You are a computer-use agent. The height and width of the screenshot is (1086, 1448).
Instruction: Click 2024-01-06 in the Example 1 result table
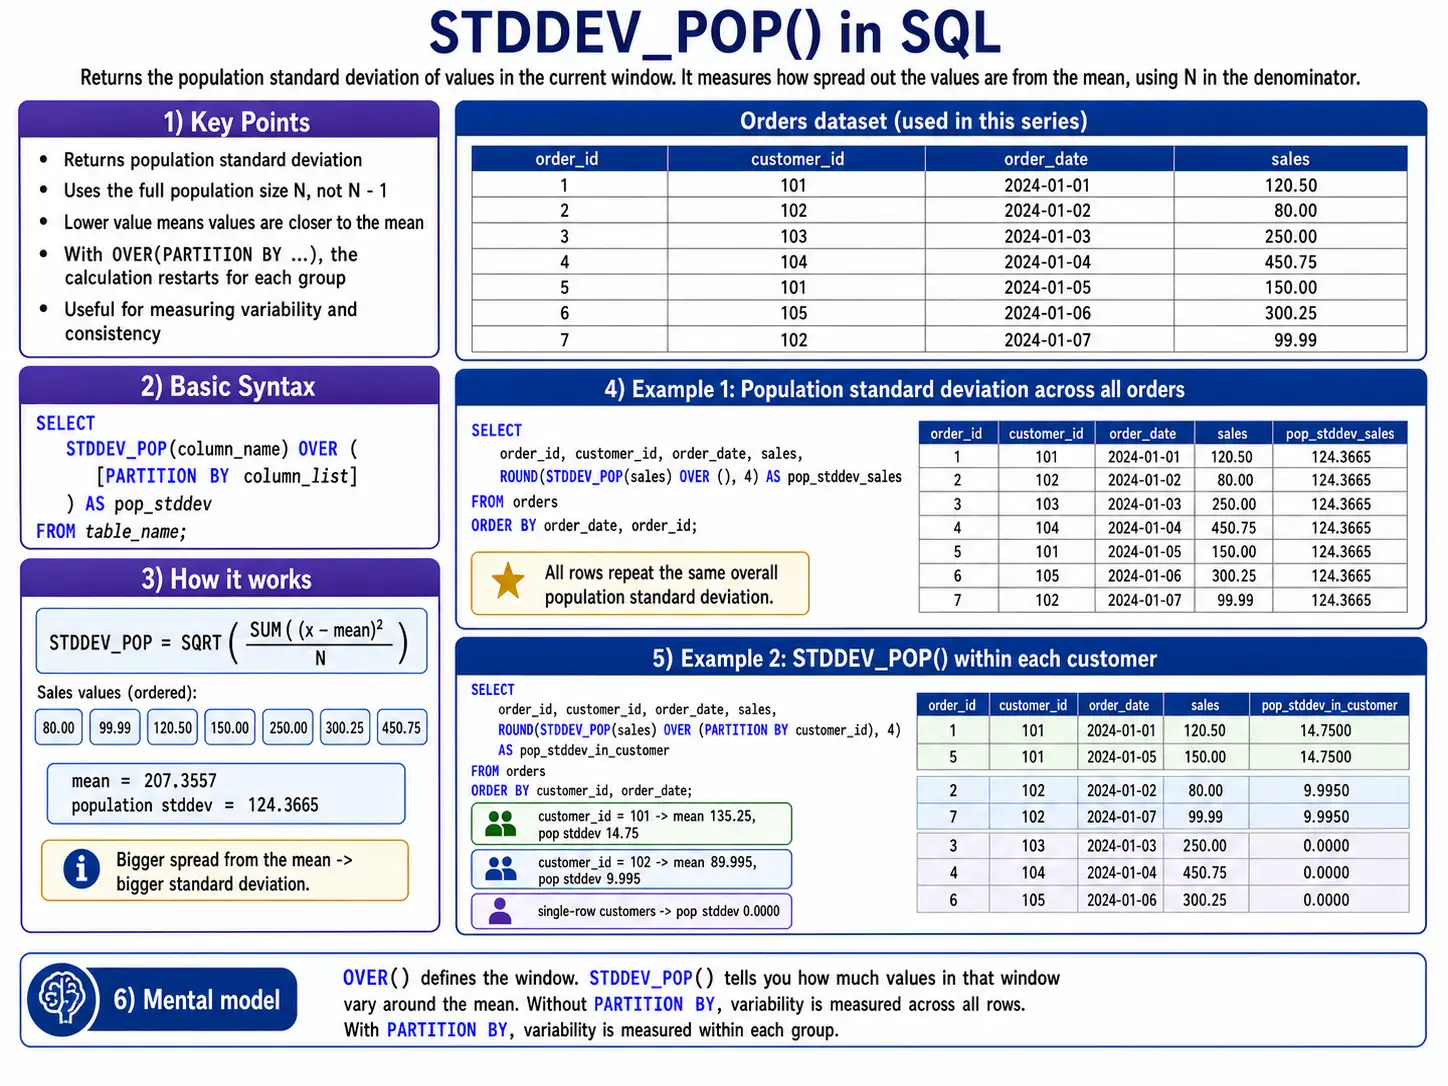pos(1144,576)
